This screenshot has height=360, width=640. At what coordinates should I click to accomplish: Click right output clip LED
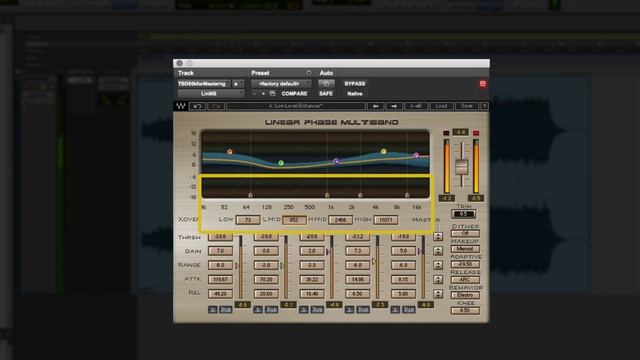[476, 133]
